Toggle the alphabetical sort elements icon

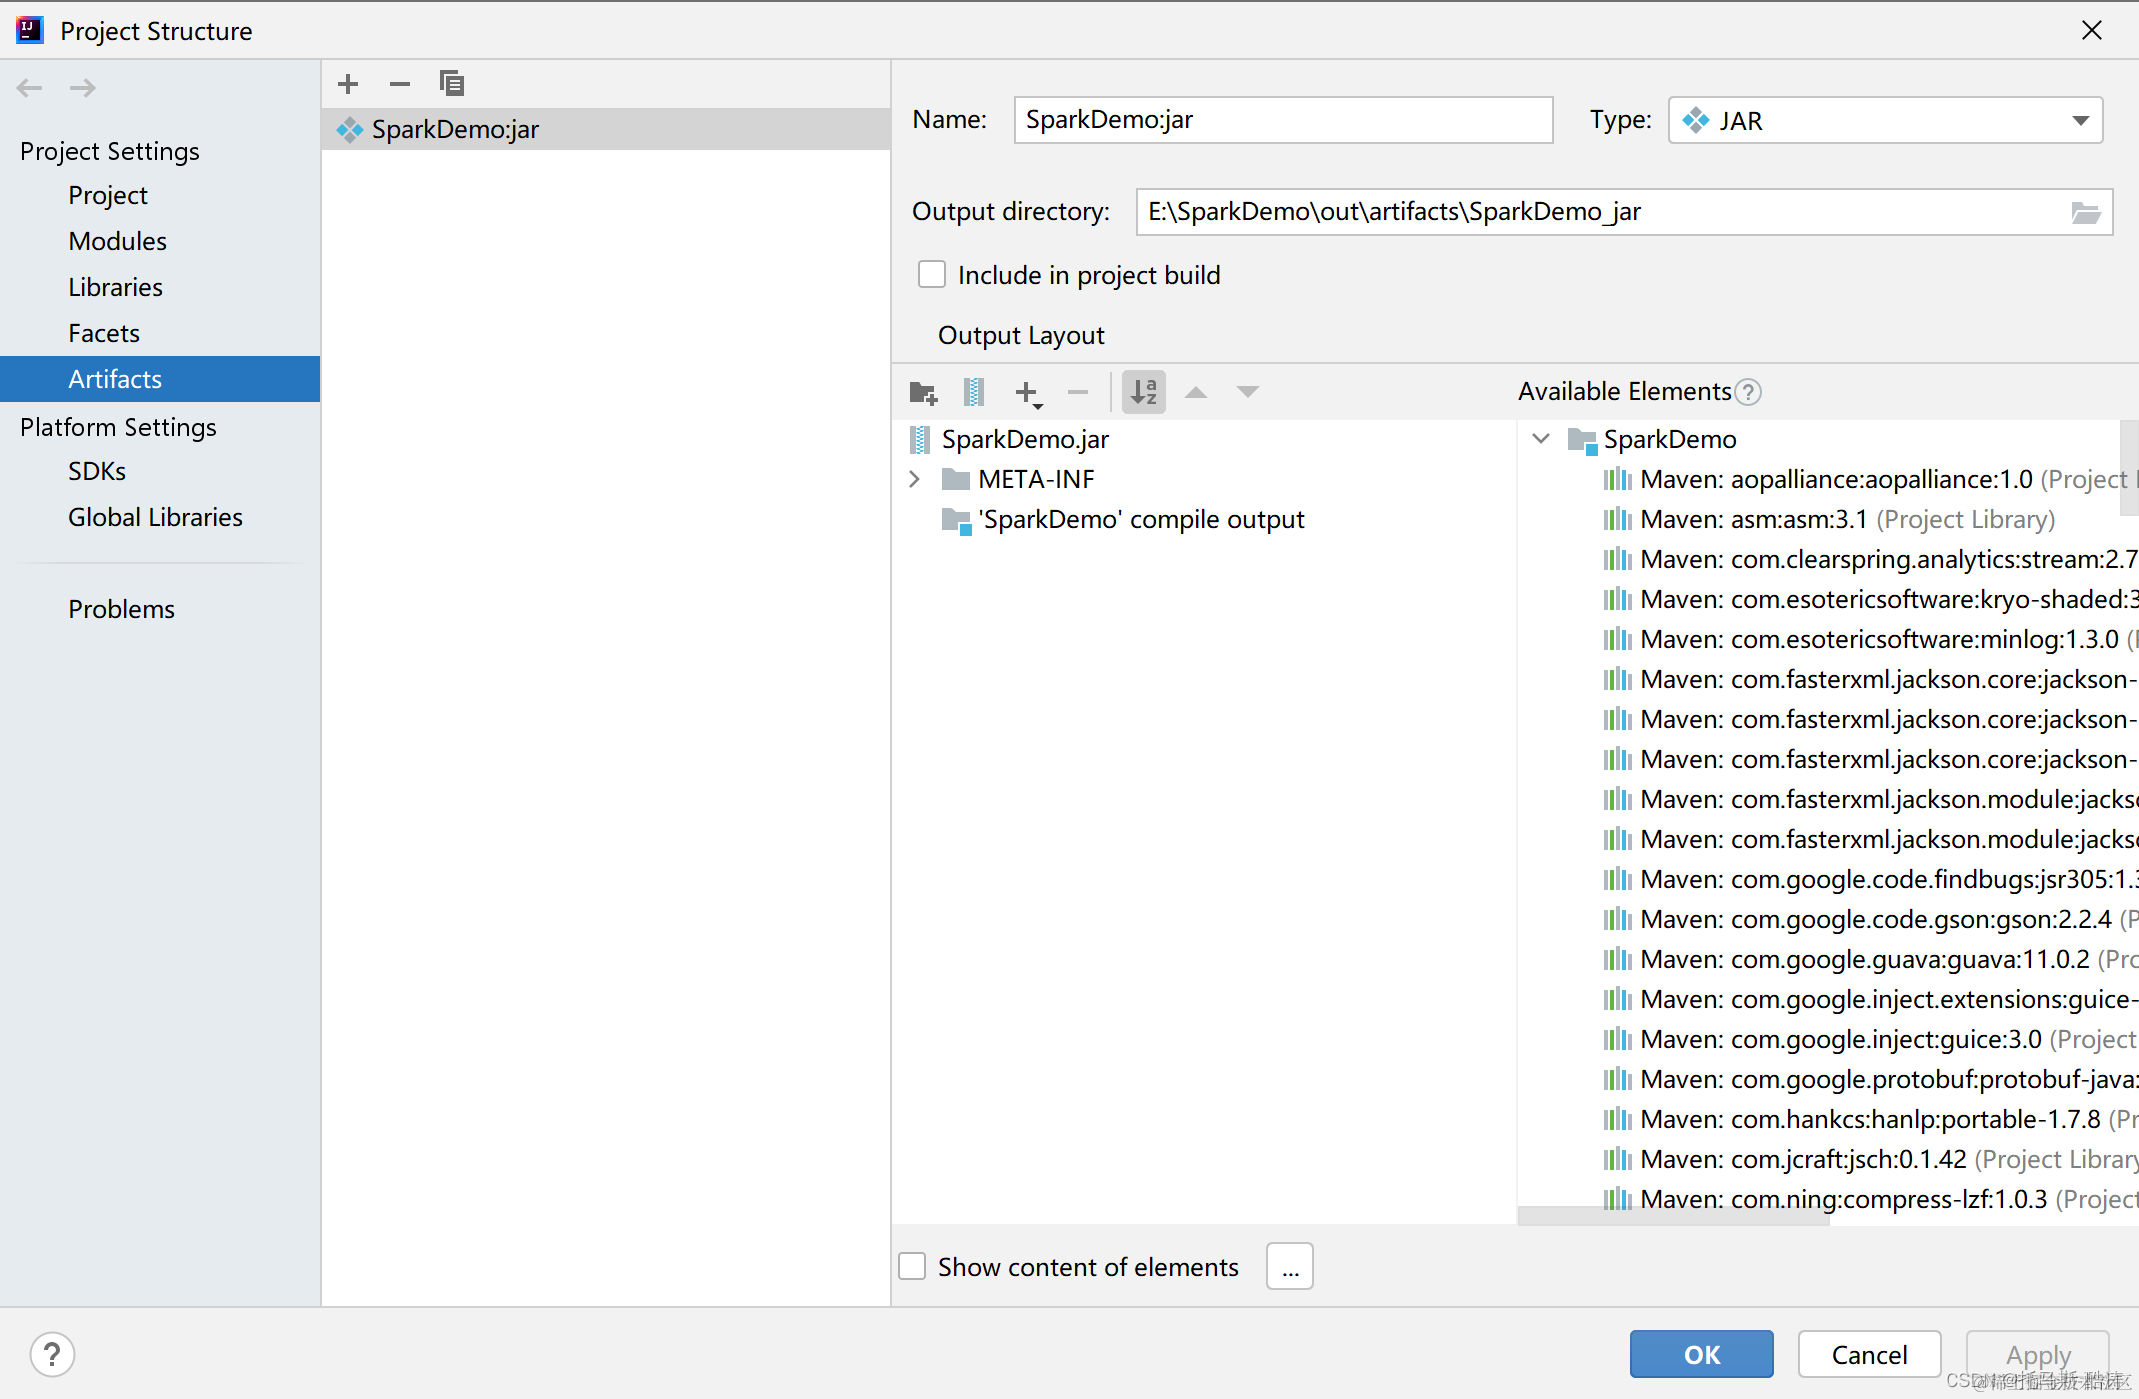coord(1144,392)
